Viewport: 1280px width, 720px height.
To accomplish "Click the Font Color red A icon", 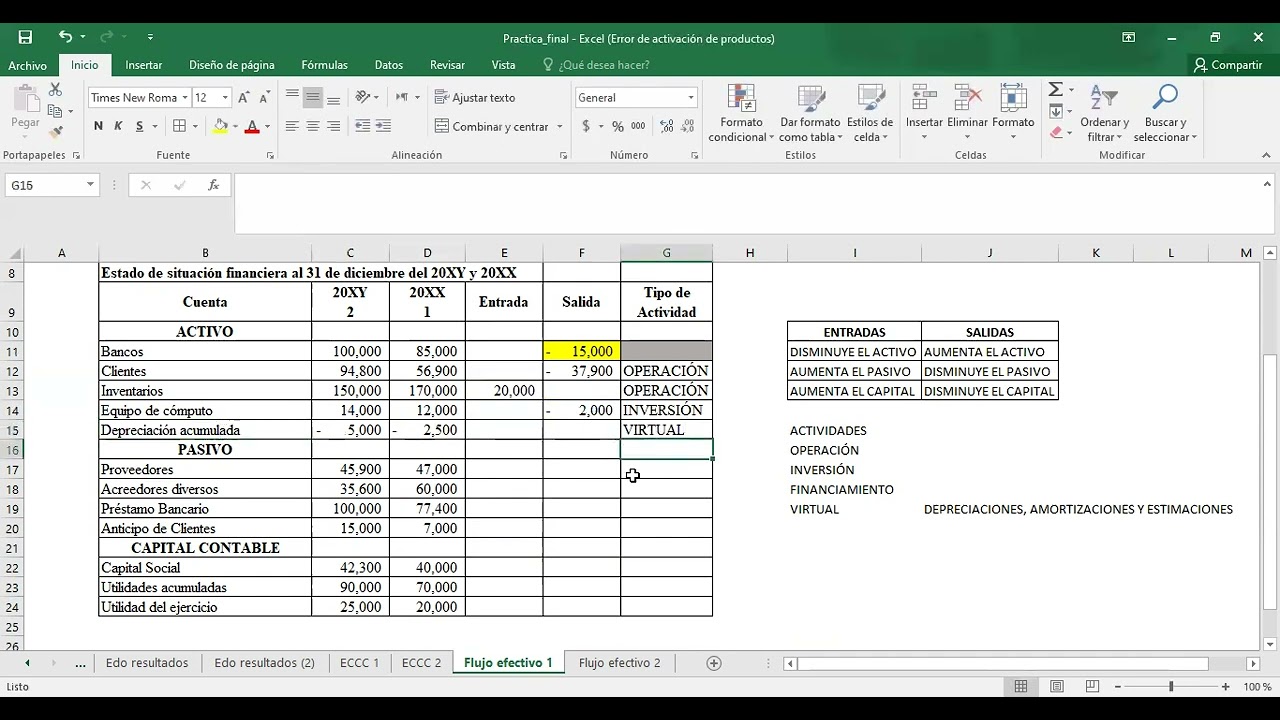I will (x=252, y=126).
